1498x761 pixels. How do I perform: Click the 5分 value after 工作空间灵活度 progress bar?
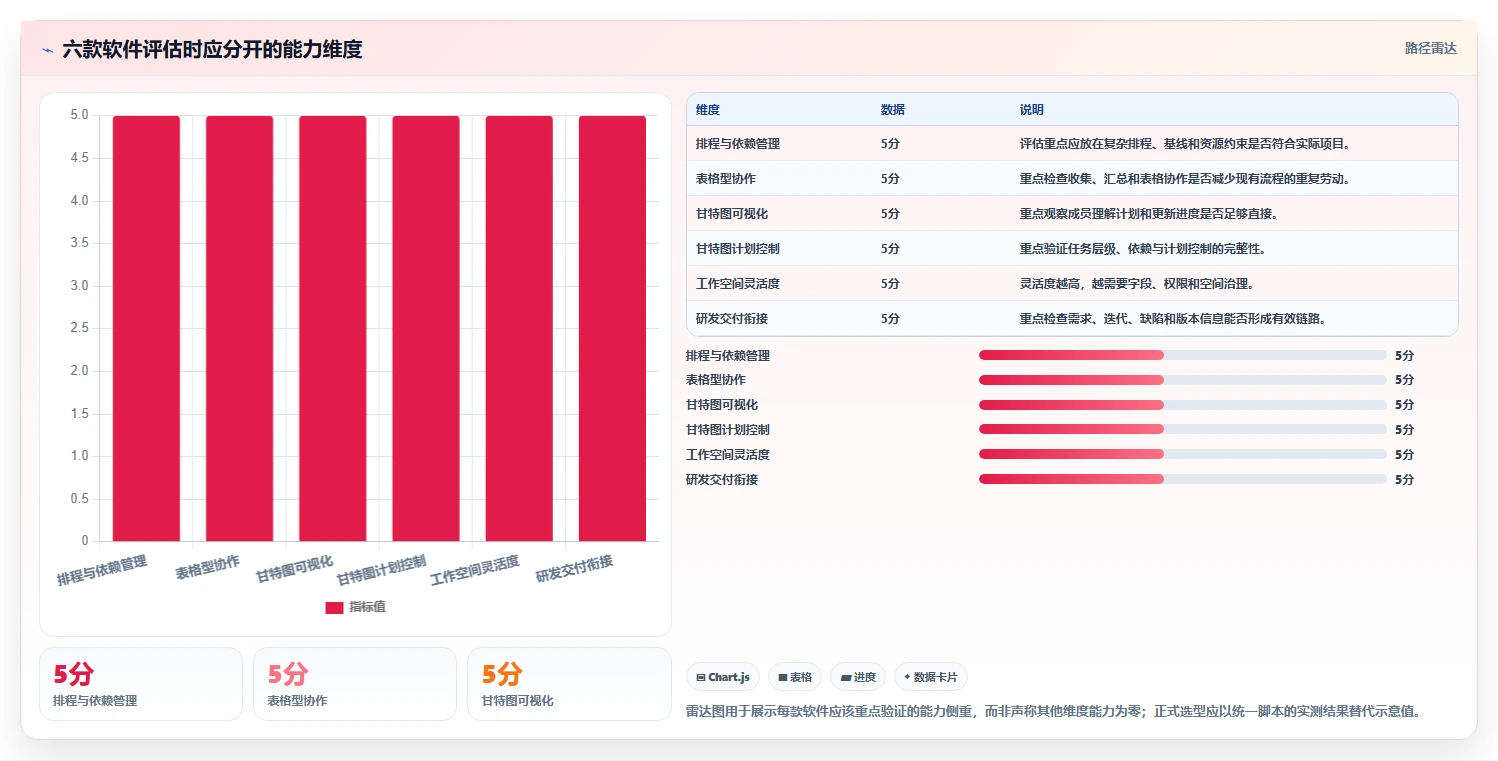tap(1404, 454)
